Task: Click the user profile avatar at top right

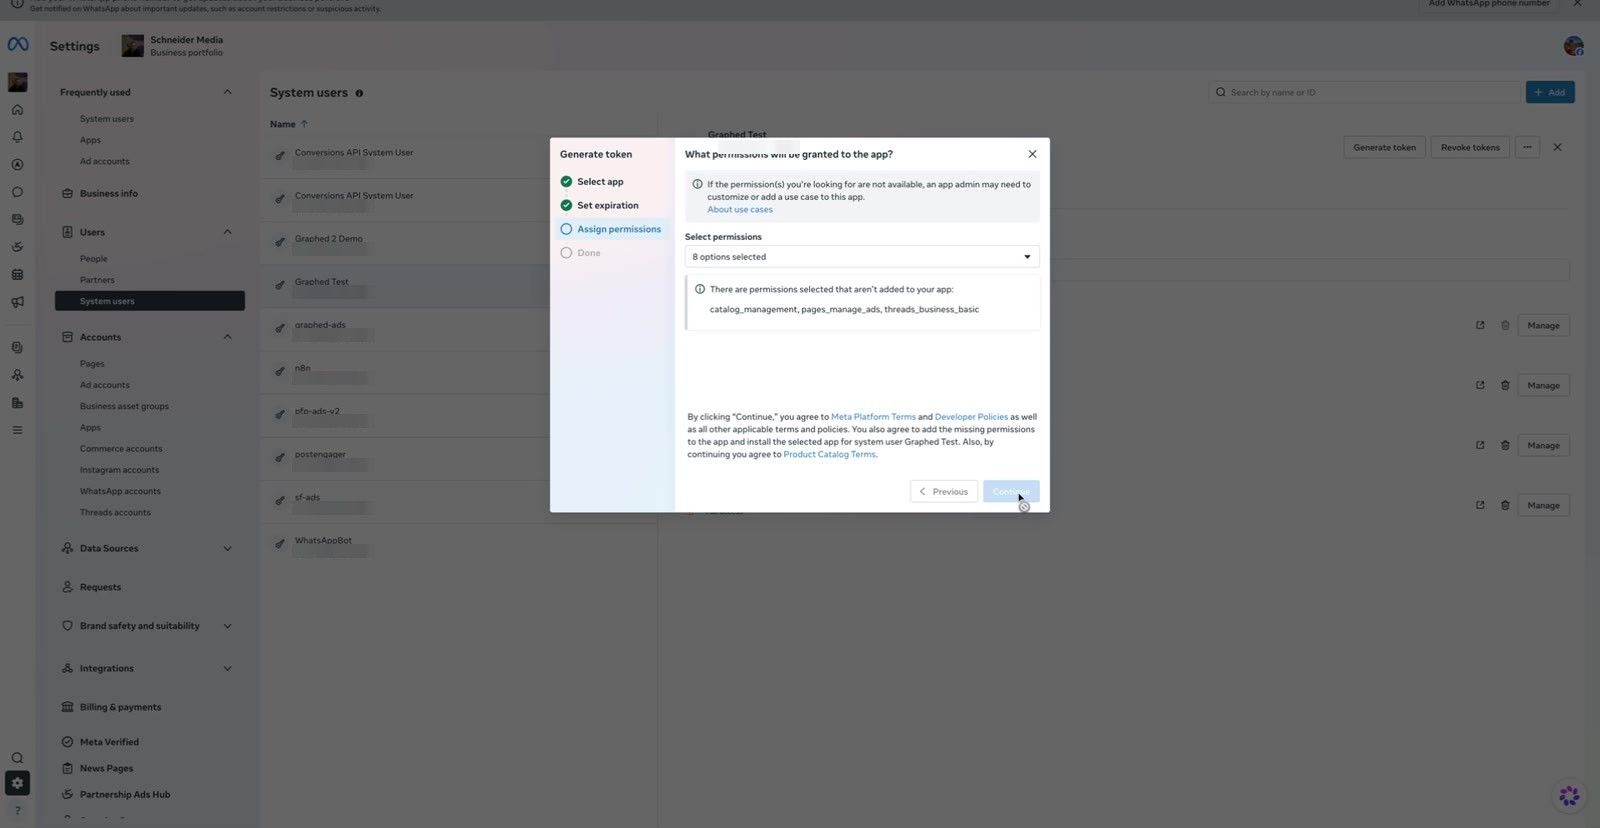Action: click(1573, 46)
